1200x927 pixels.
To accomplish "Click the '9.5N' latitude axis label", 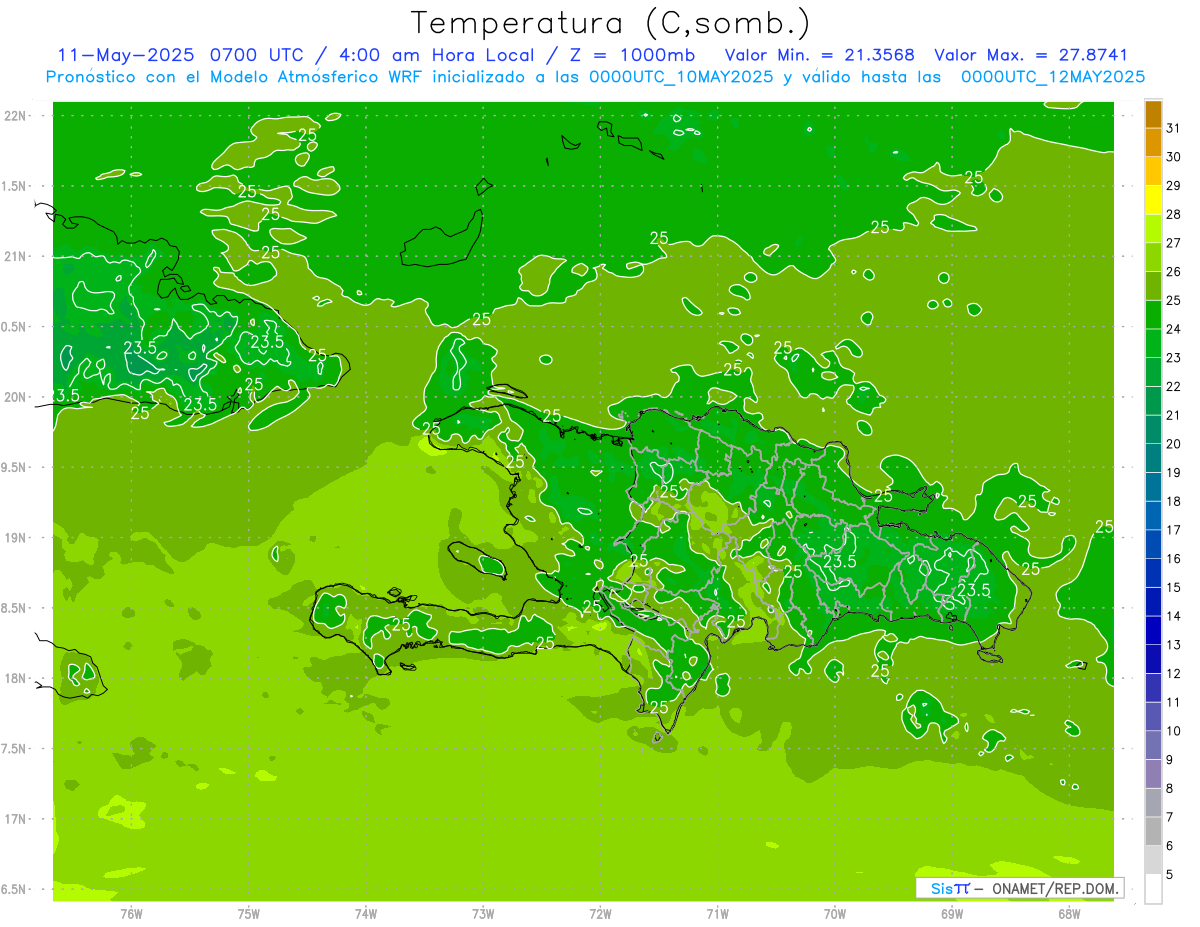I will pos(15,467).
